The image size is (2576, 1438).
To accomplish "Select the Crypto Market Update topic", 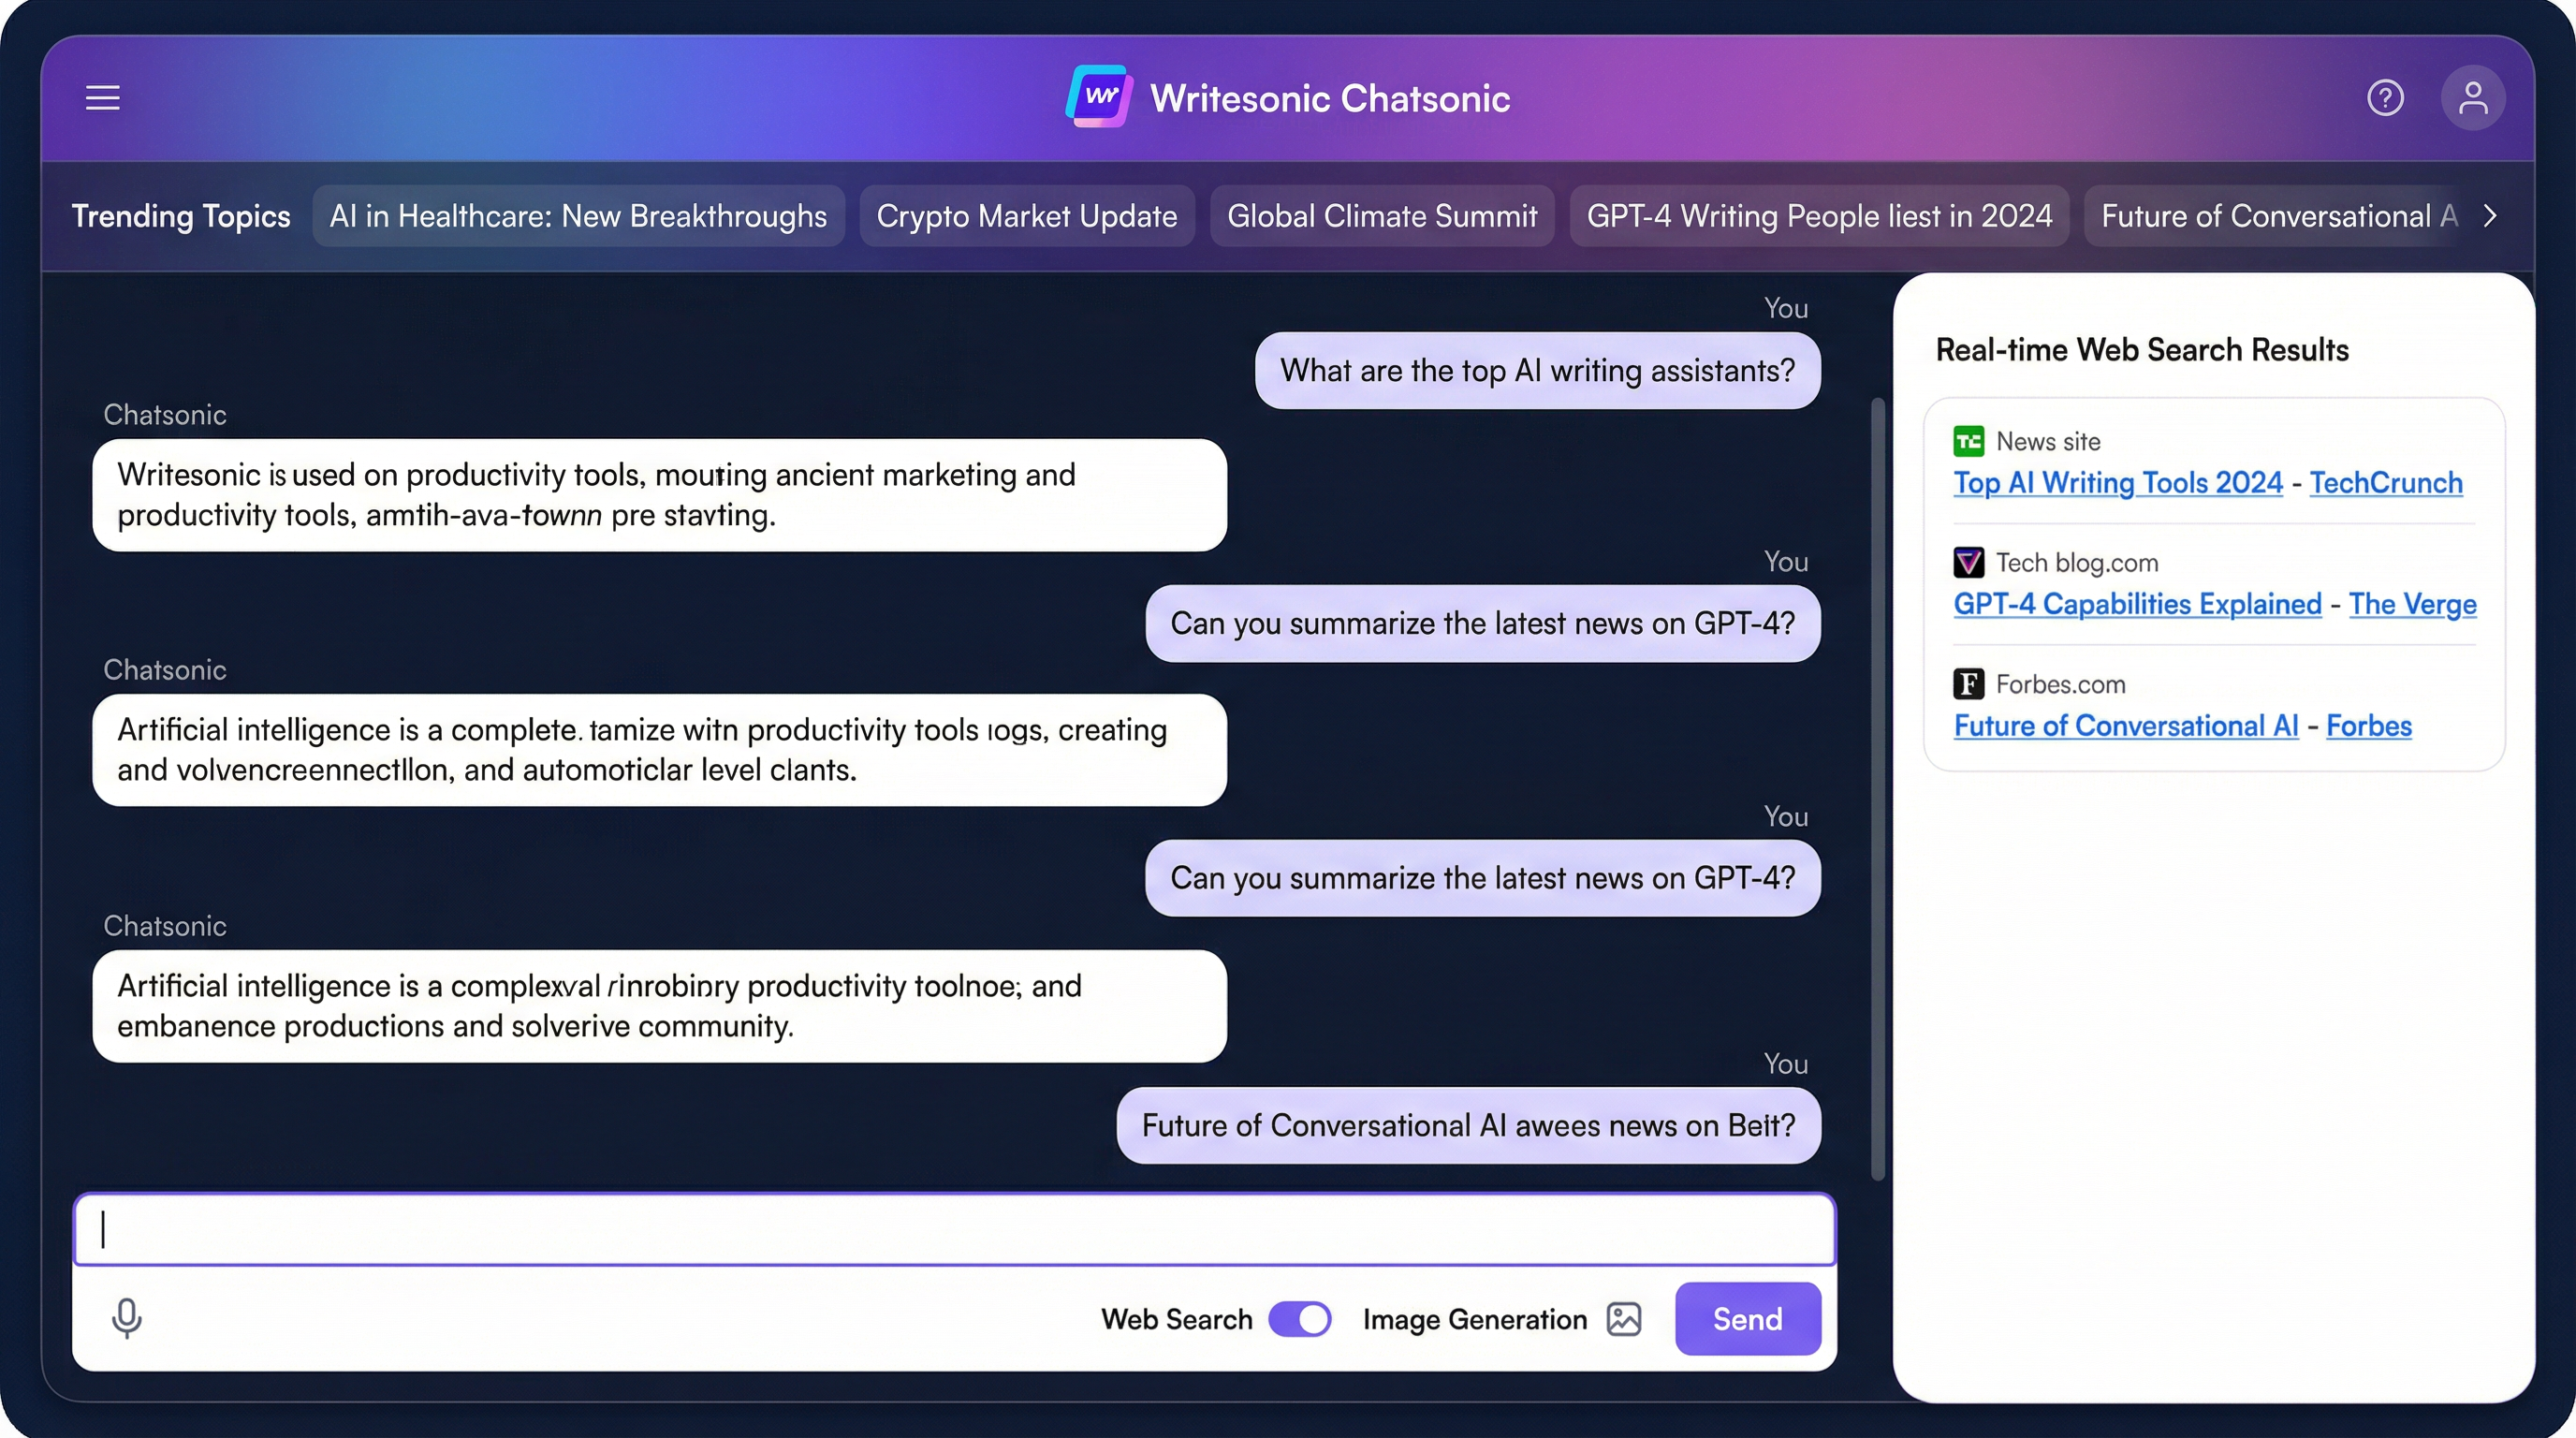I will click(x=1026, y=215).
